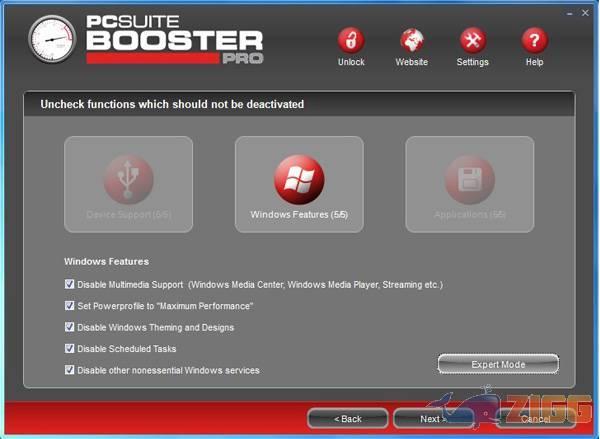Select the Windows Features logo icon

tap(299, 180)
